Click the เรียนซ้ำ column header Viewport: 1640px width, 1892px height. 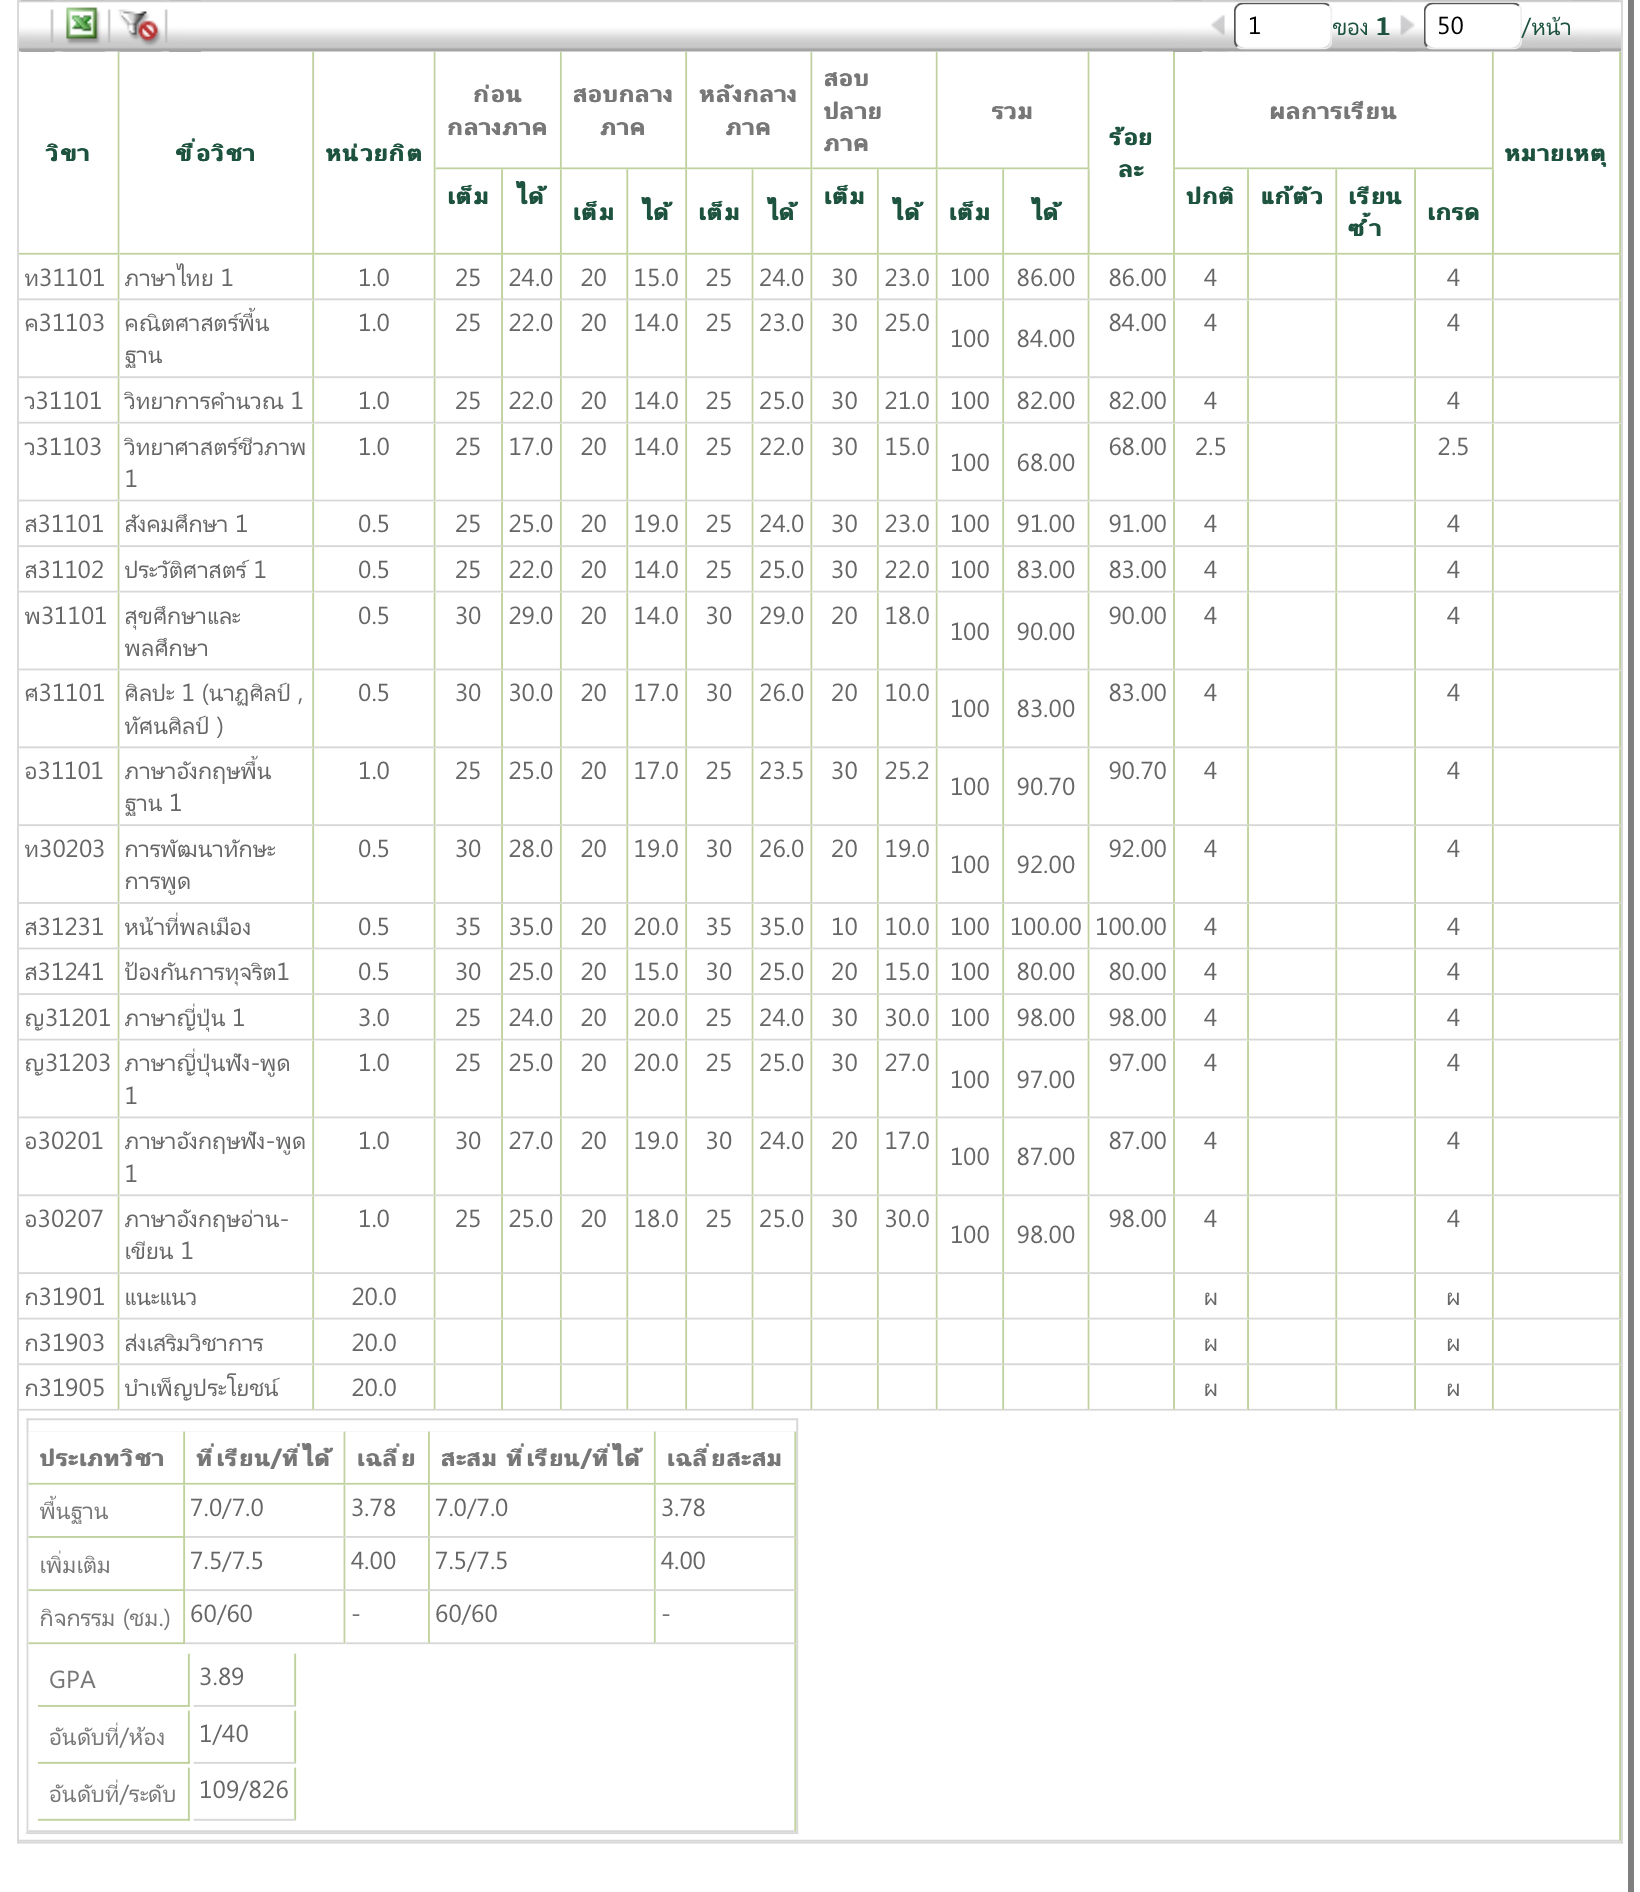pyautogui.click(x=1375, y=211)
